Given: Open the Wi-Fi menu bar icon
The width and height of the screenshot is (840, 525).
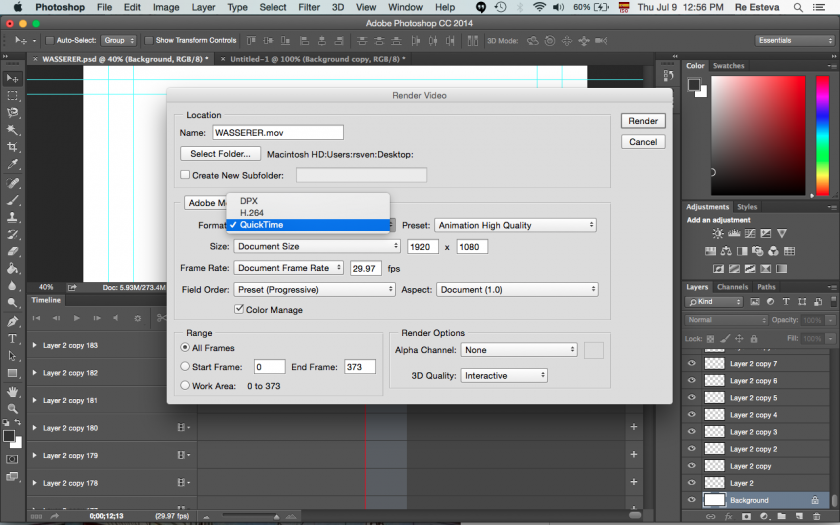Looking at the screenshot, I should click(x=539, y=8).
